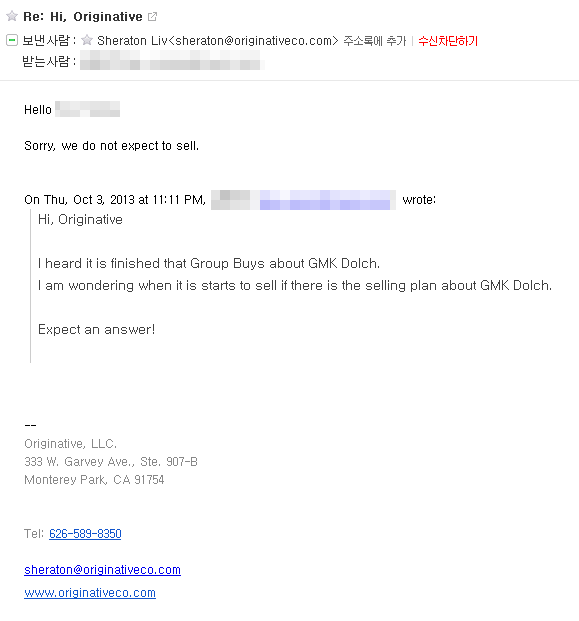Click the blurred recipient address field
579x621 pixels.
pyautogui.click(x=171, y=60)
